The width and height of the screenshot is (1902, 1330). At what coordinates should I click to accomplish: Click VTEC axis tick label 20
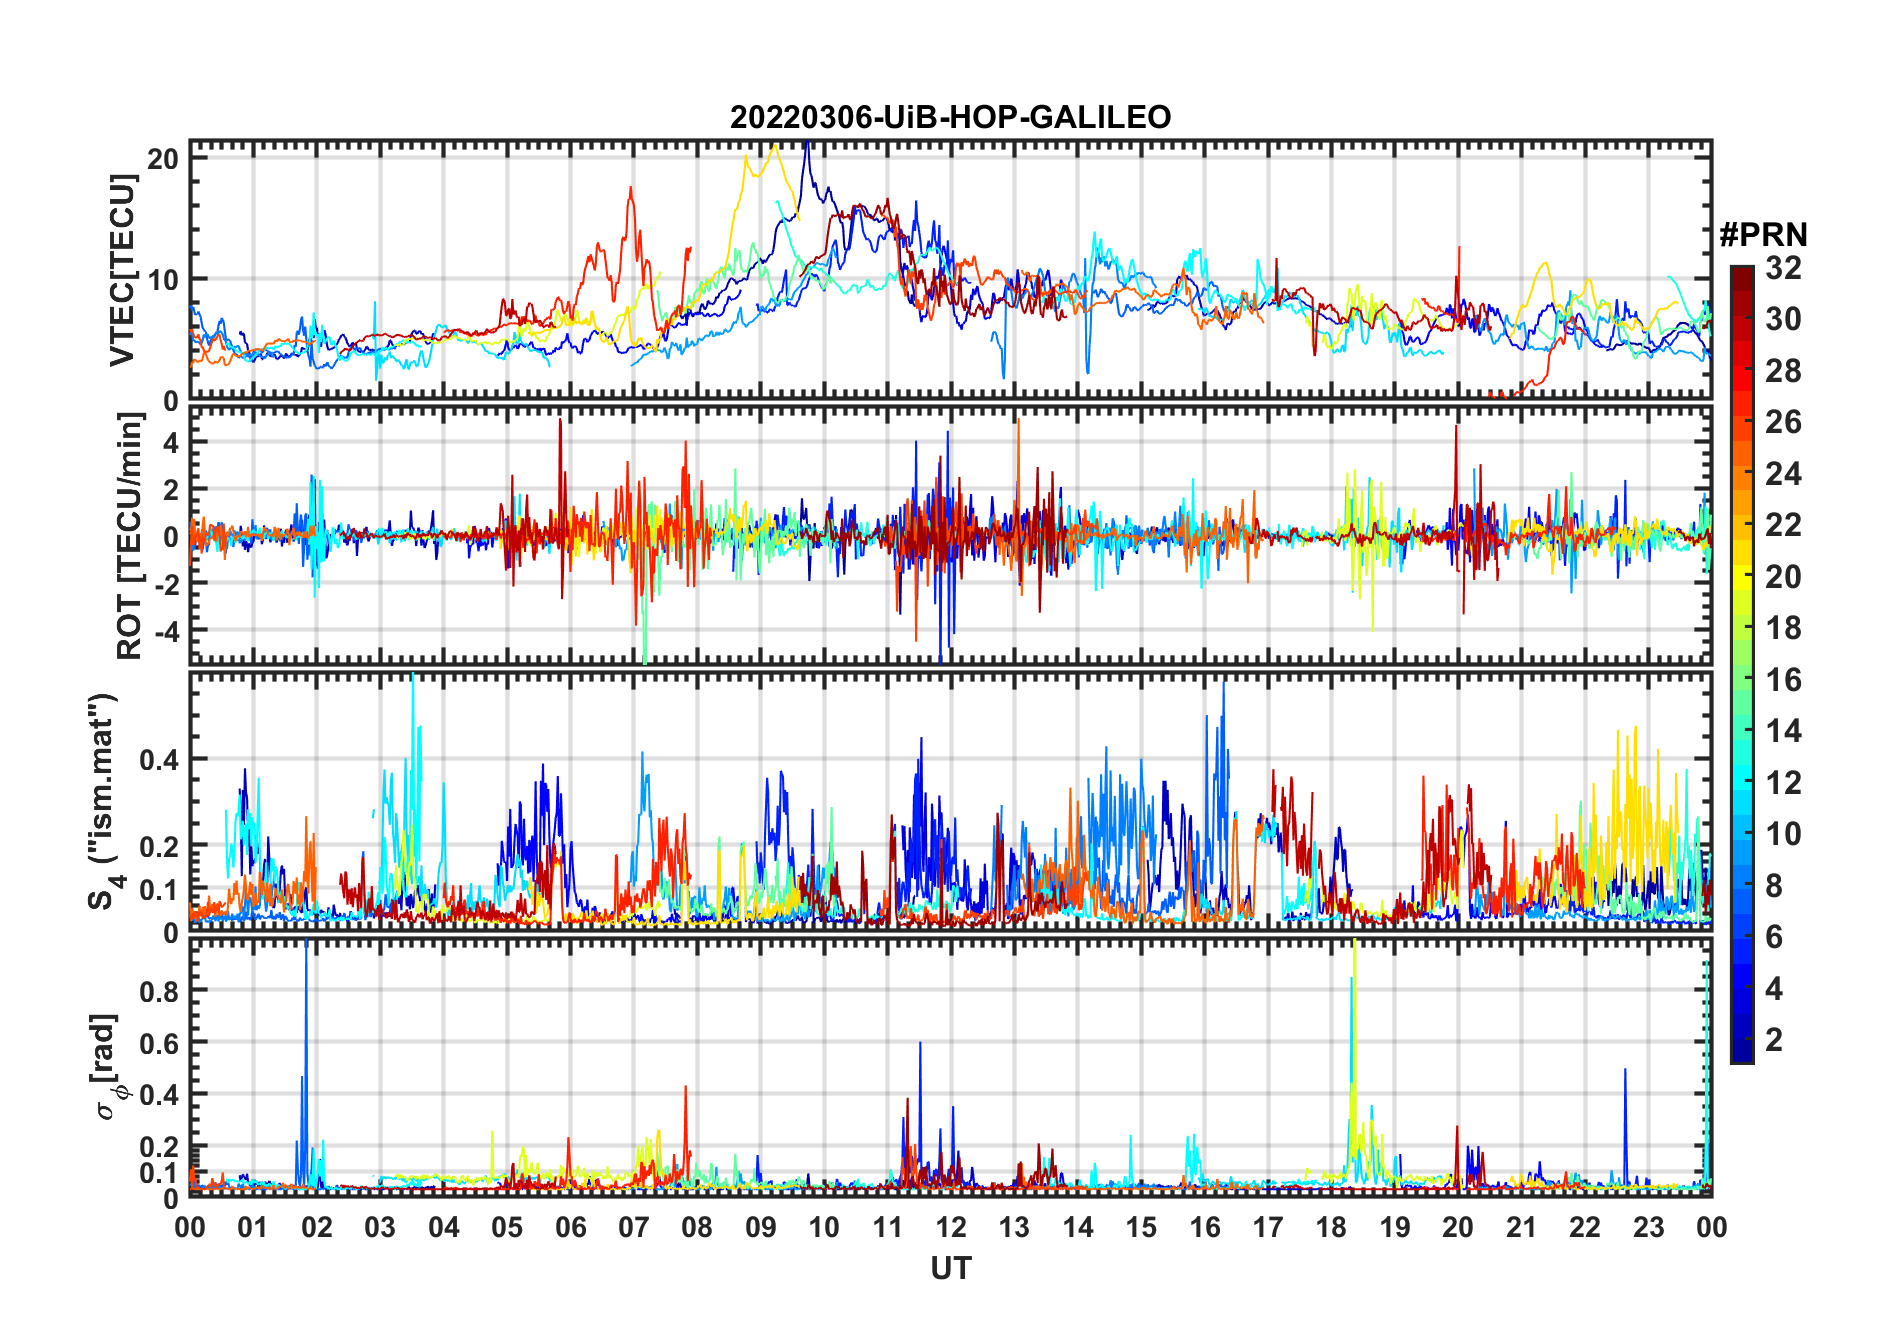coord(164,158)
